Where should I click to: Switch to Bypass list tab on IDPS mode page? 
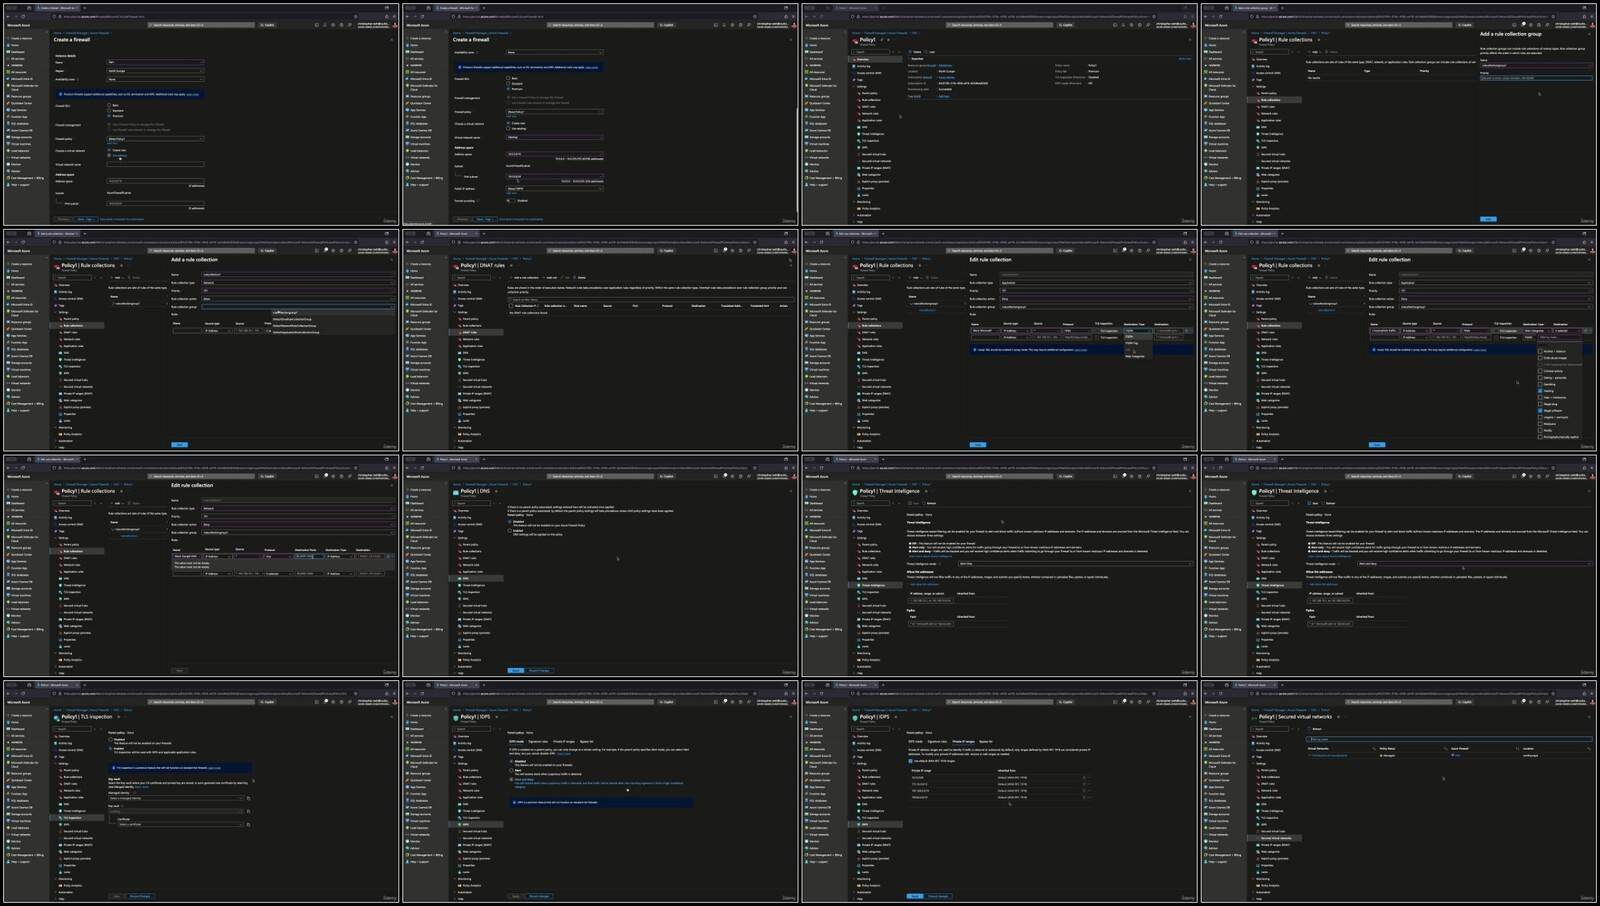click(x=586, y=741)
